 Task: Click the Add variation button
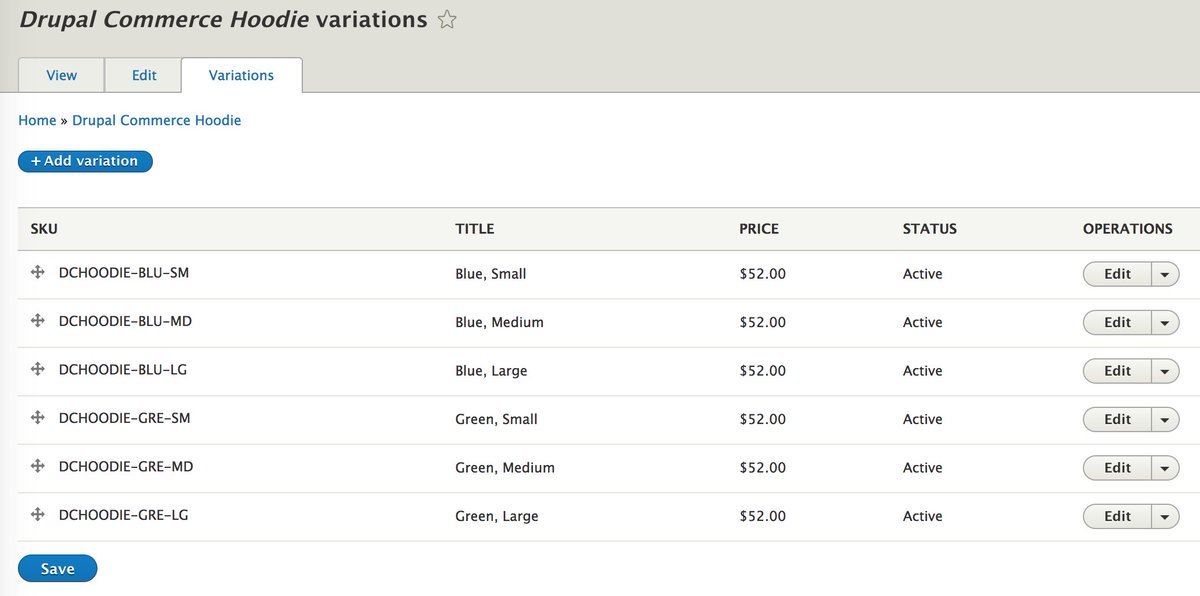coord(85,161)
